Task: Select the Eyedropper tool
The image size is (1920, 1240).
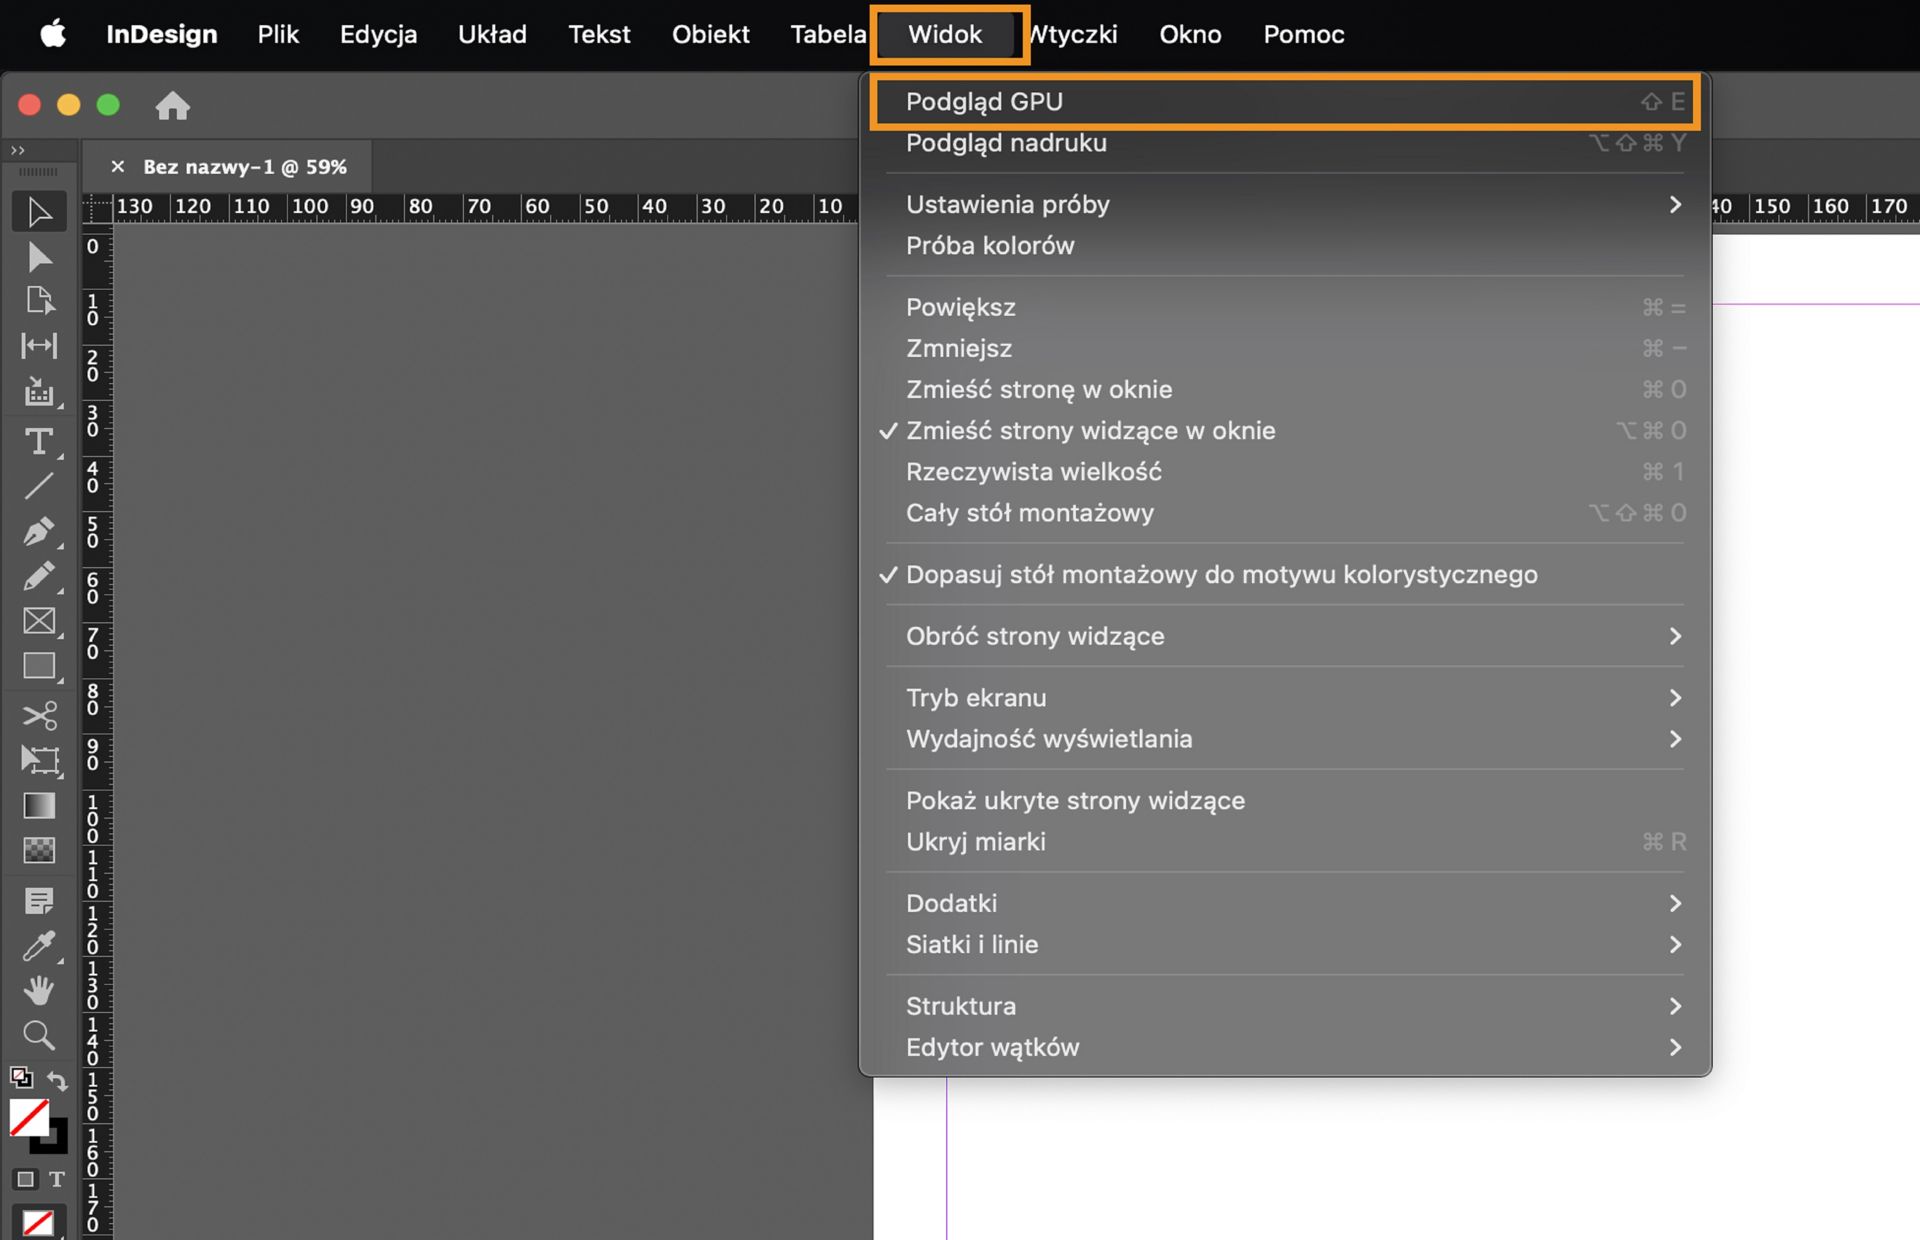Action: click(x=38, y=945)
